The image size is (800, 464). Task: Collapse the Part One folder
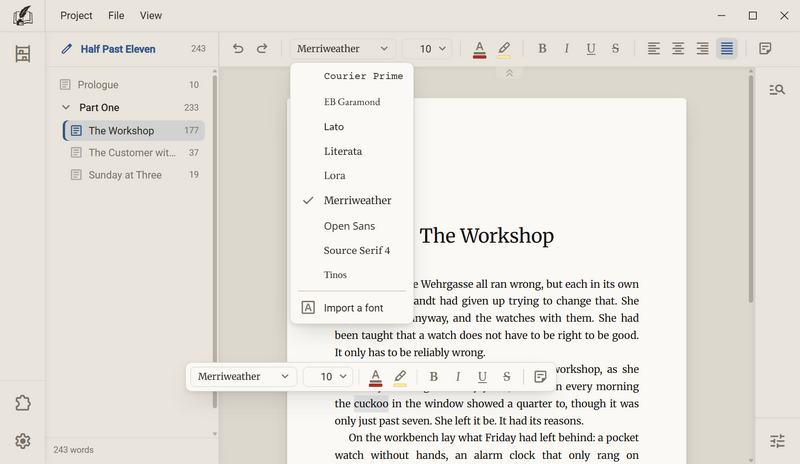coord(66,107)
